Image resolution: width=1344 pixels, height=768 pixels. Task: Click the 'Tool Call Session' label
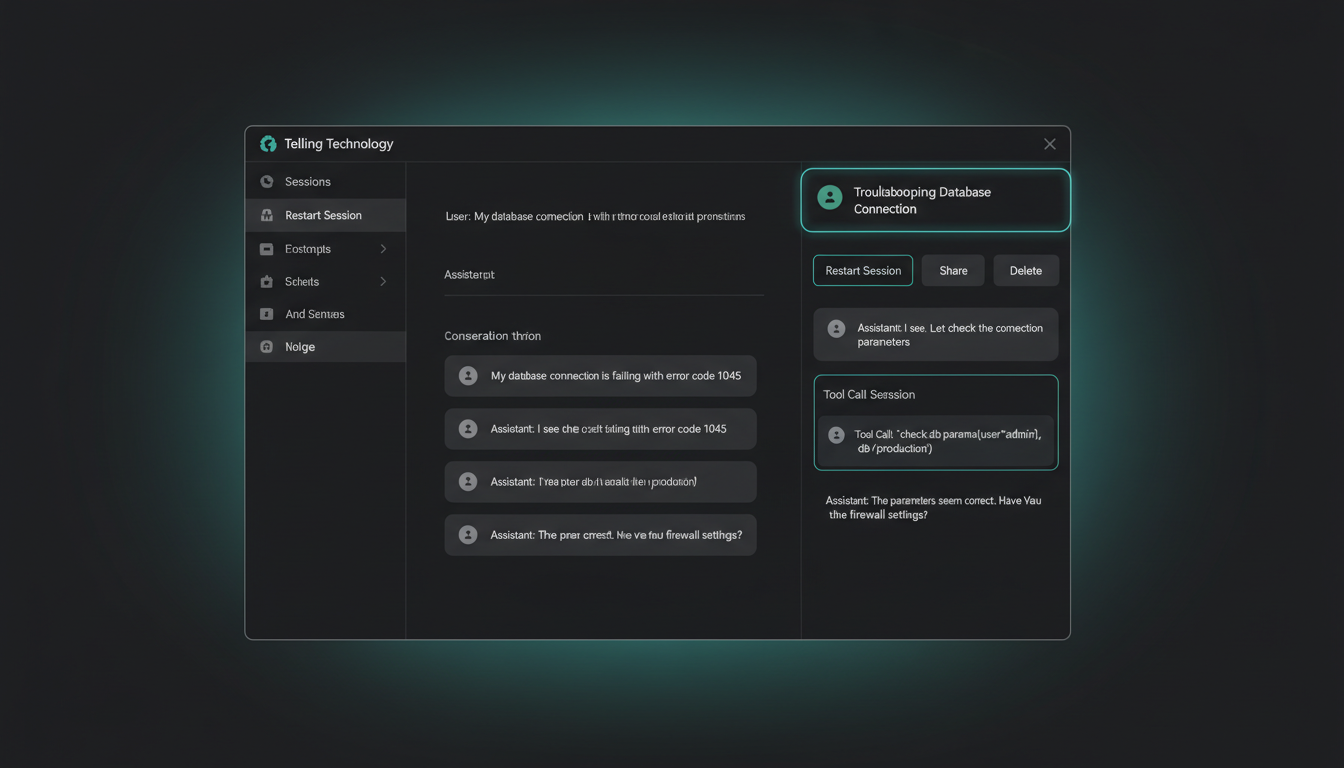click(869, 395)
